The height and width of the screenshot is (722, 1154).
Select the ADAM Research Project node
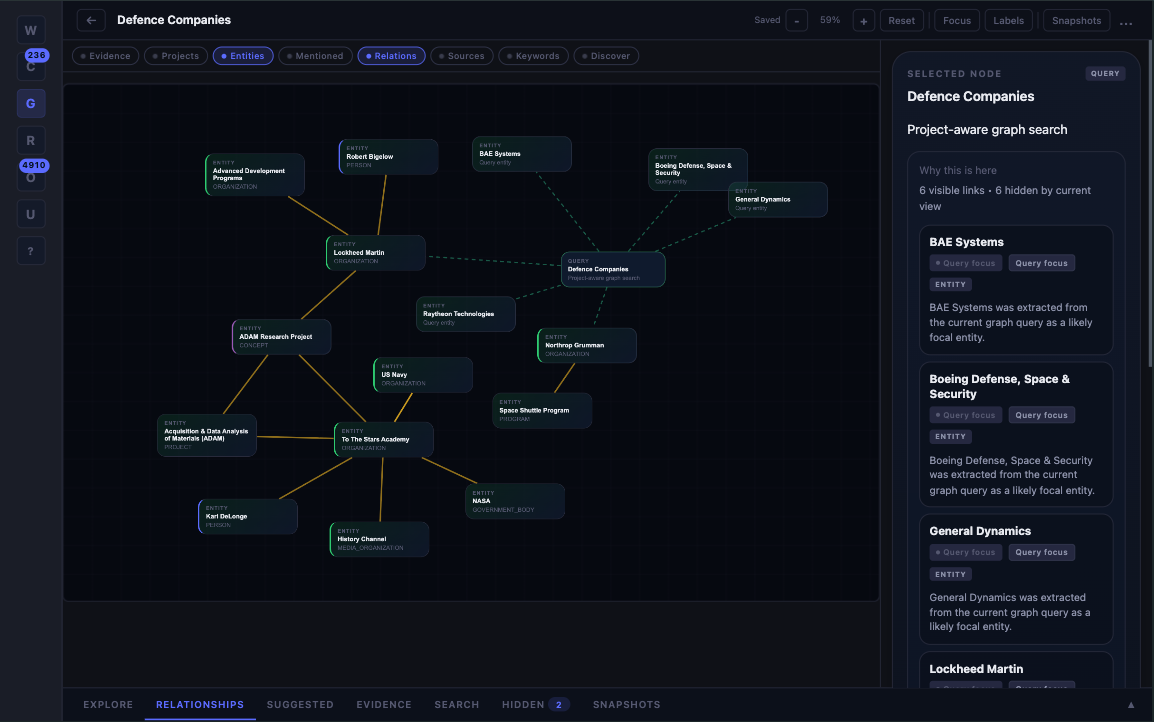281,337
